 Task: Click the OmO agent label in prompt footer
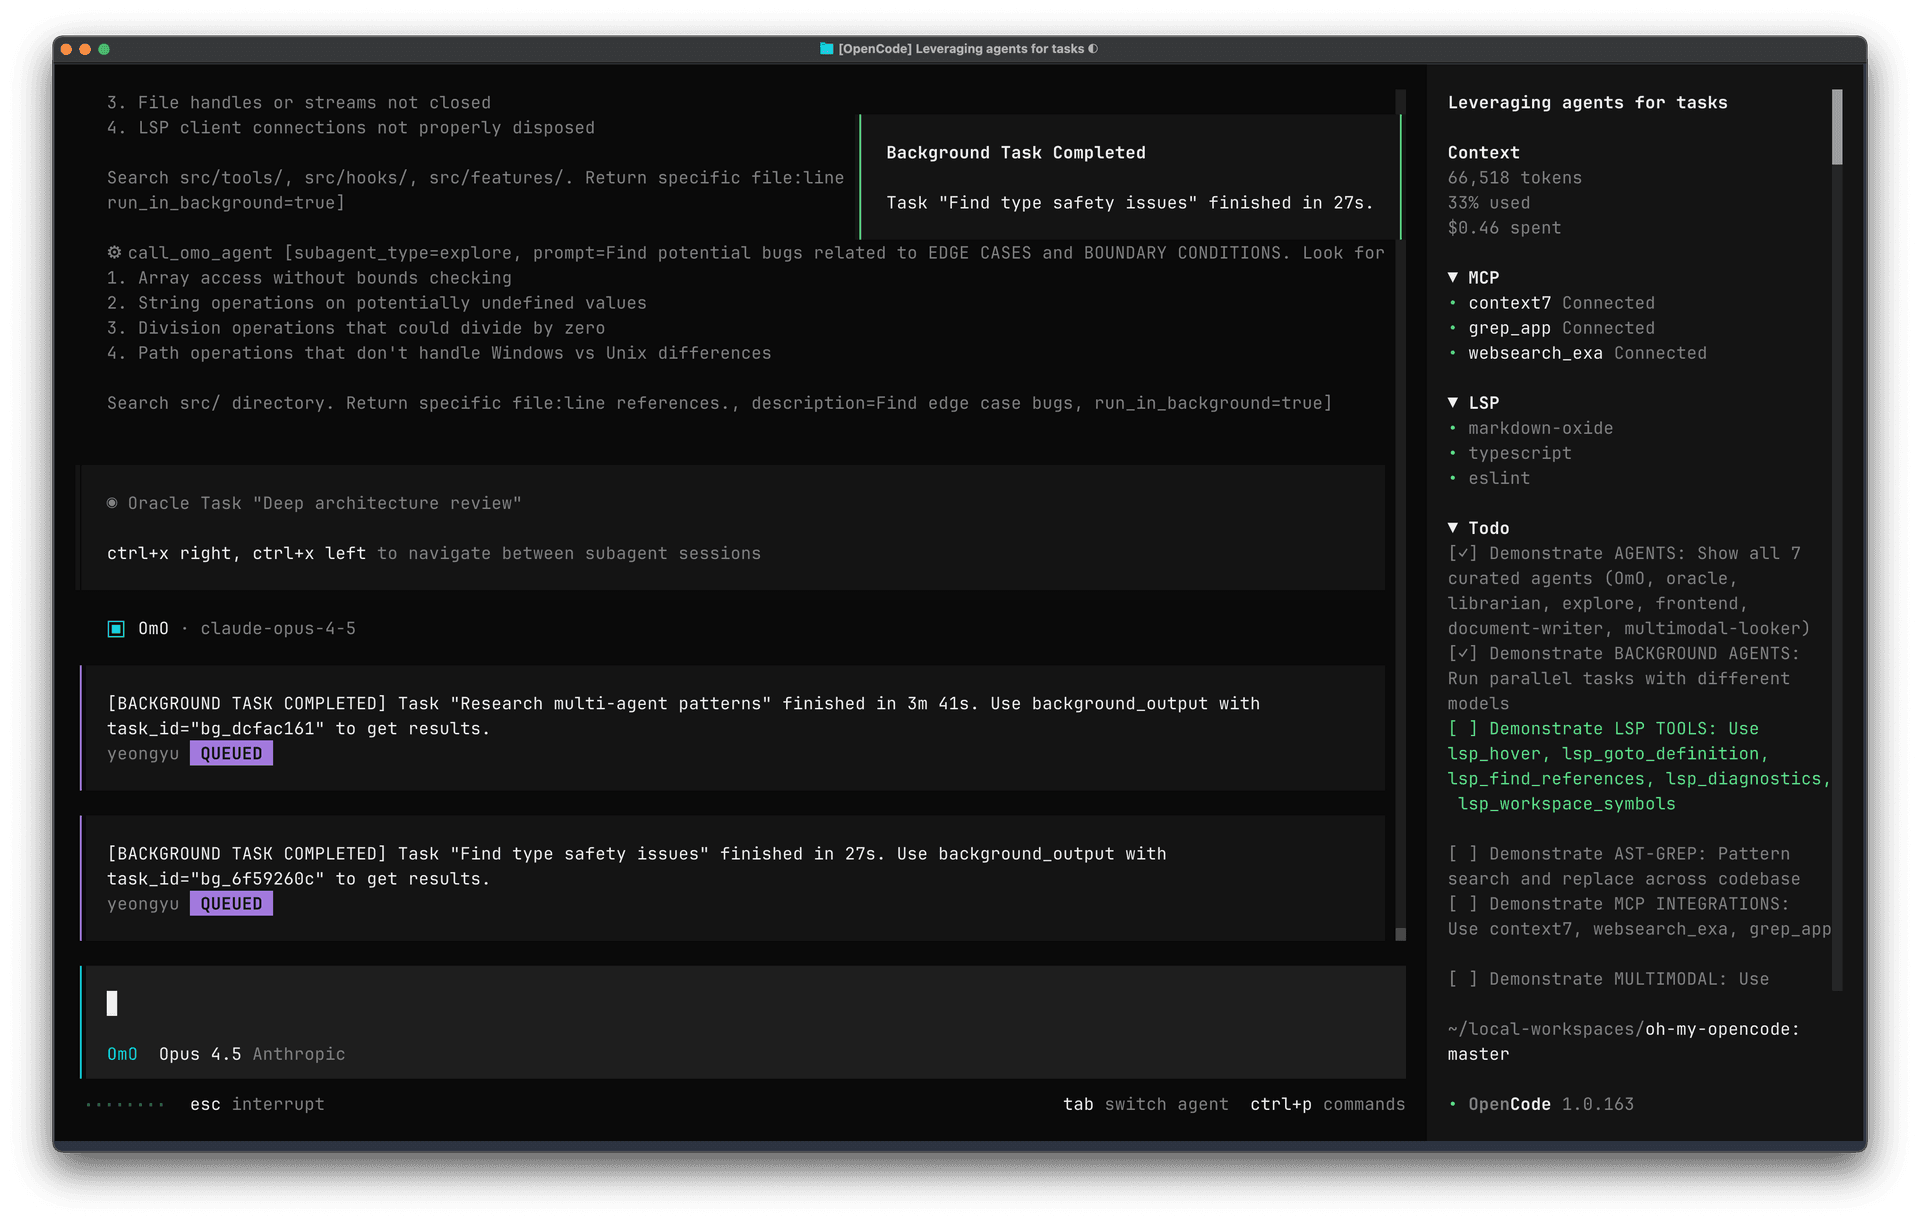point(122,1054)
